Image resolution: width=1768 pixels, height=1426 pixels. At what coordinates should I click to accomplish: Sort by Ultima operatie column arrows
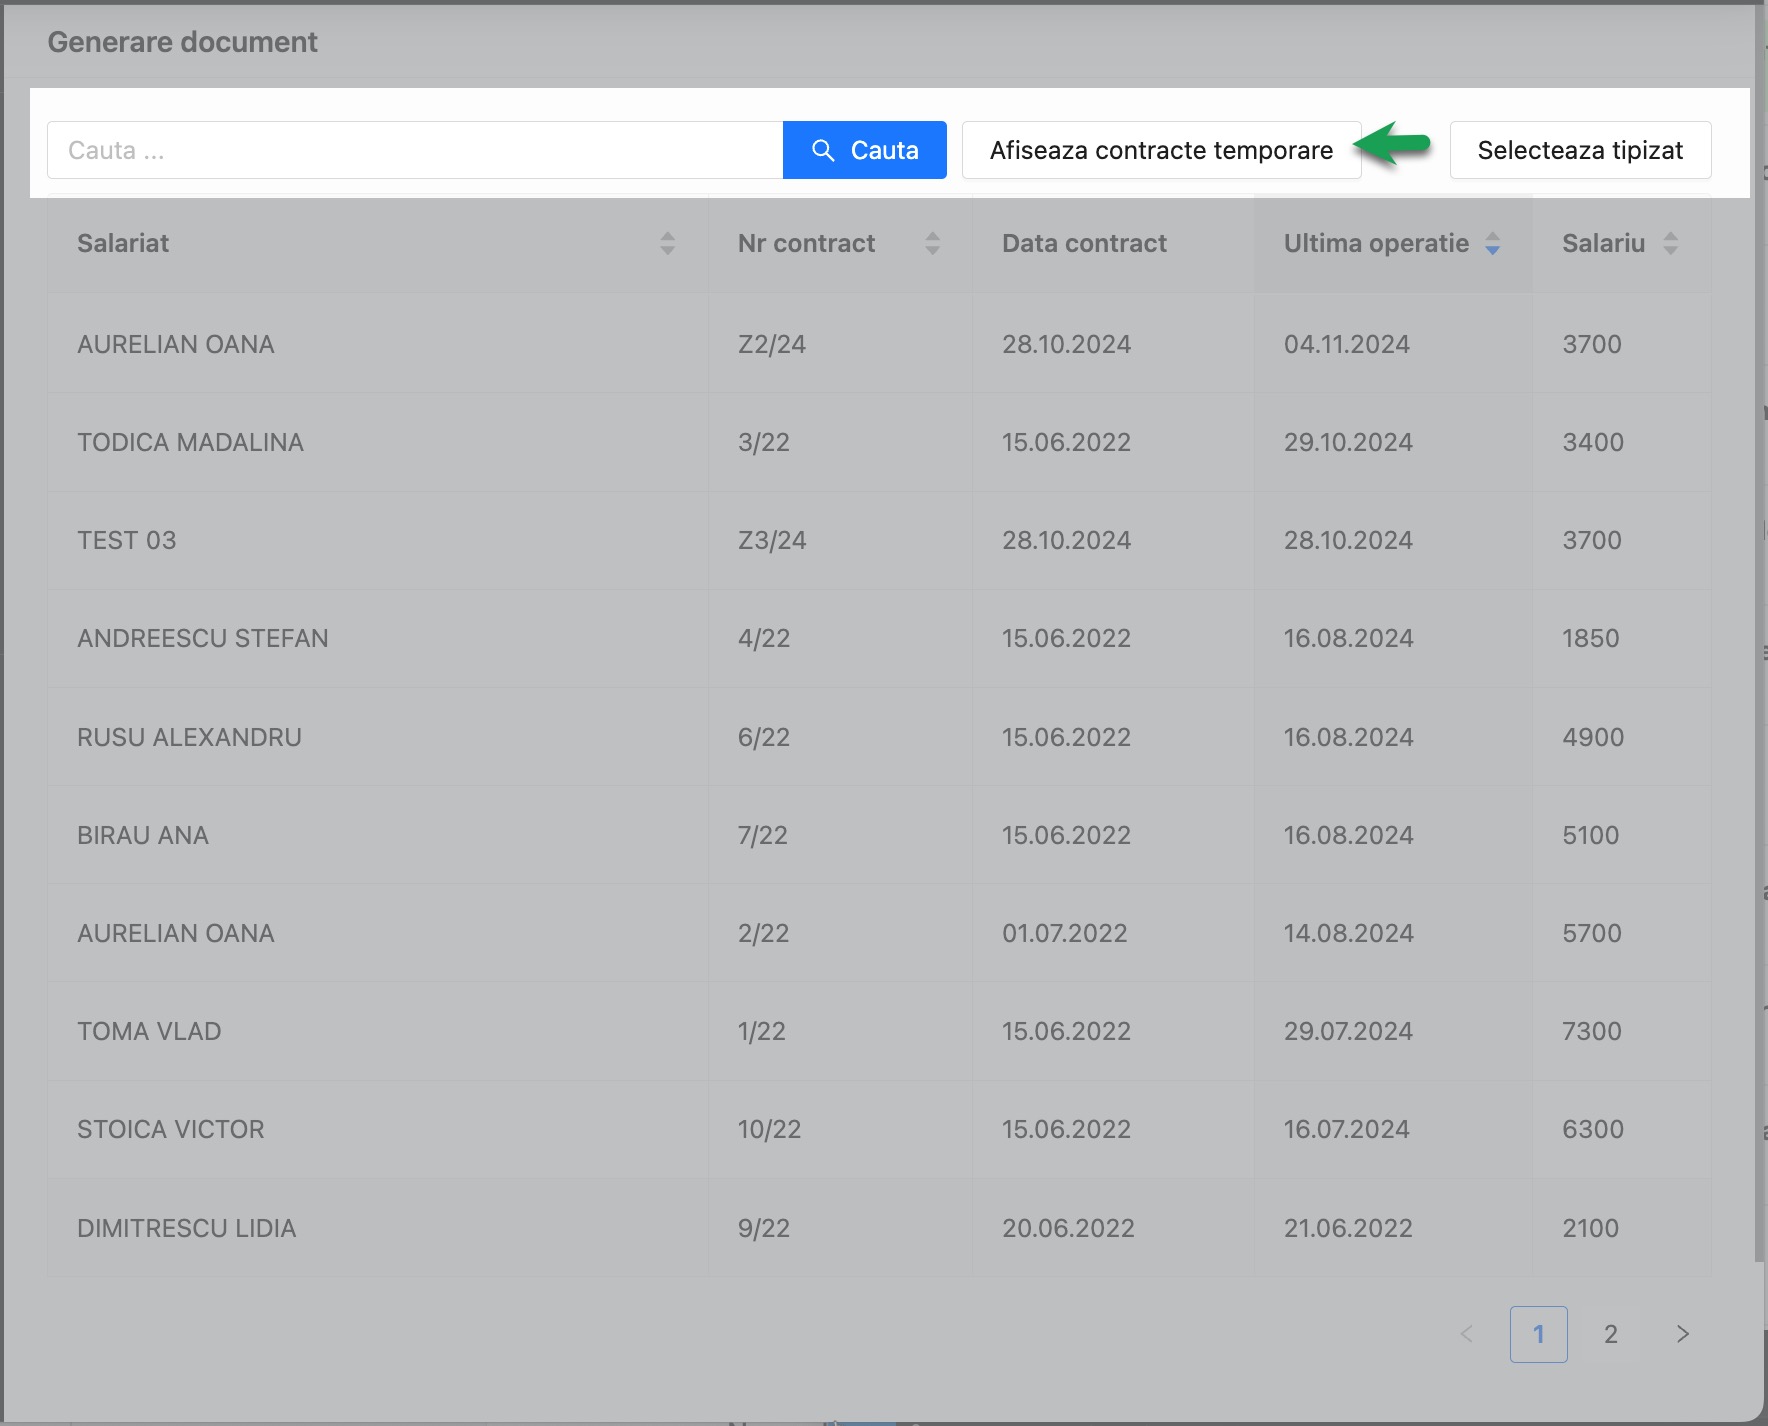coord(1492,243)
